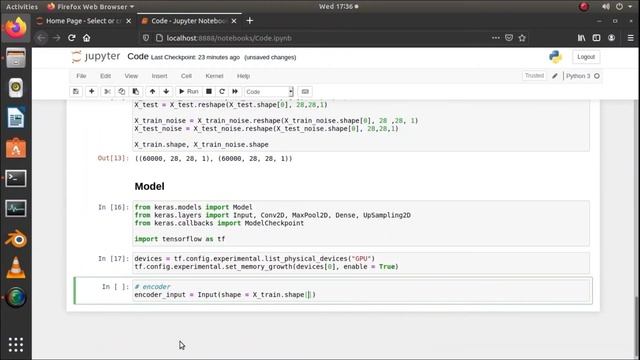Viewport: 640px width, 360px height.
Task: Show Applications grid in the dock
Action: [16, 345]
